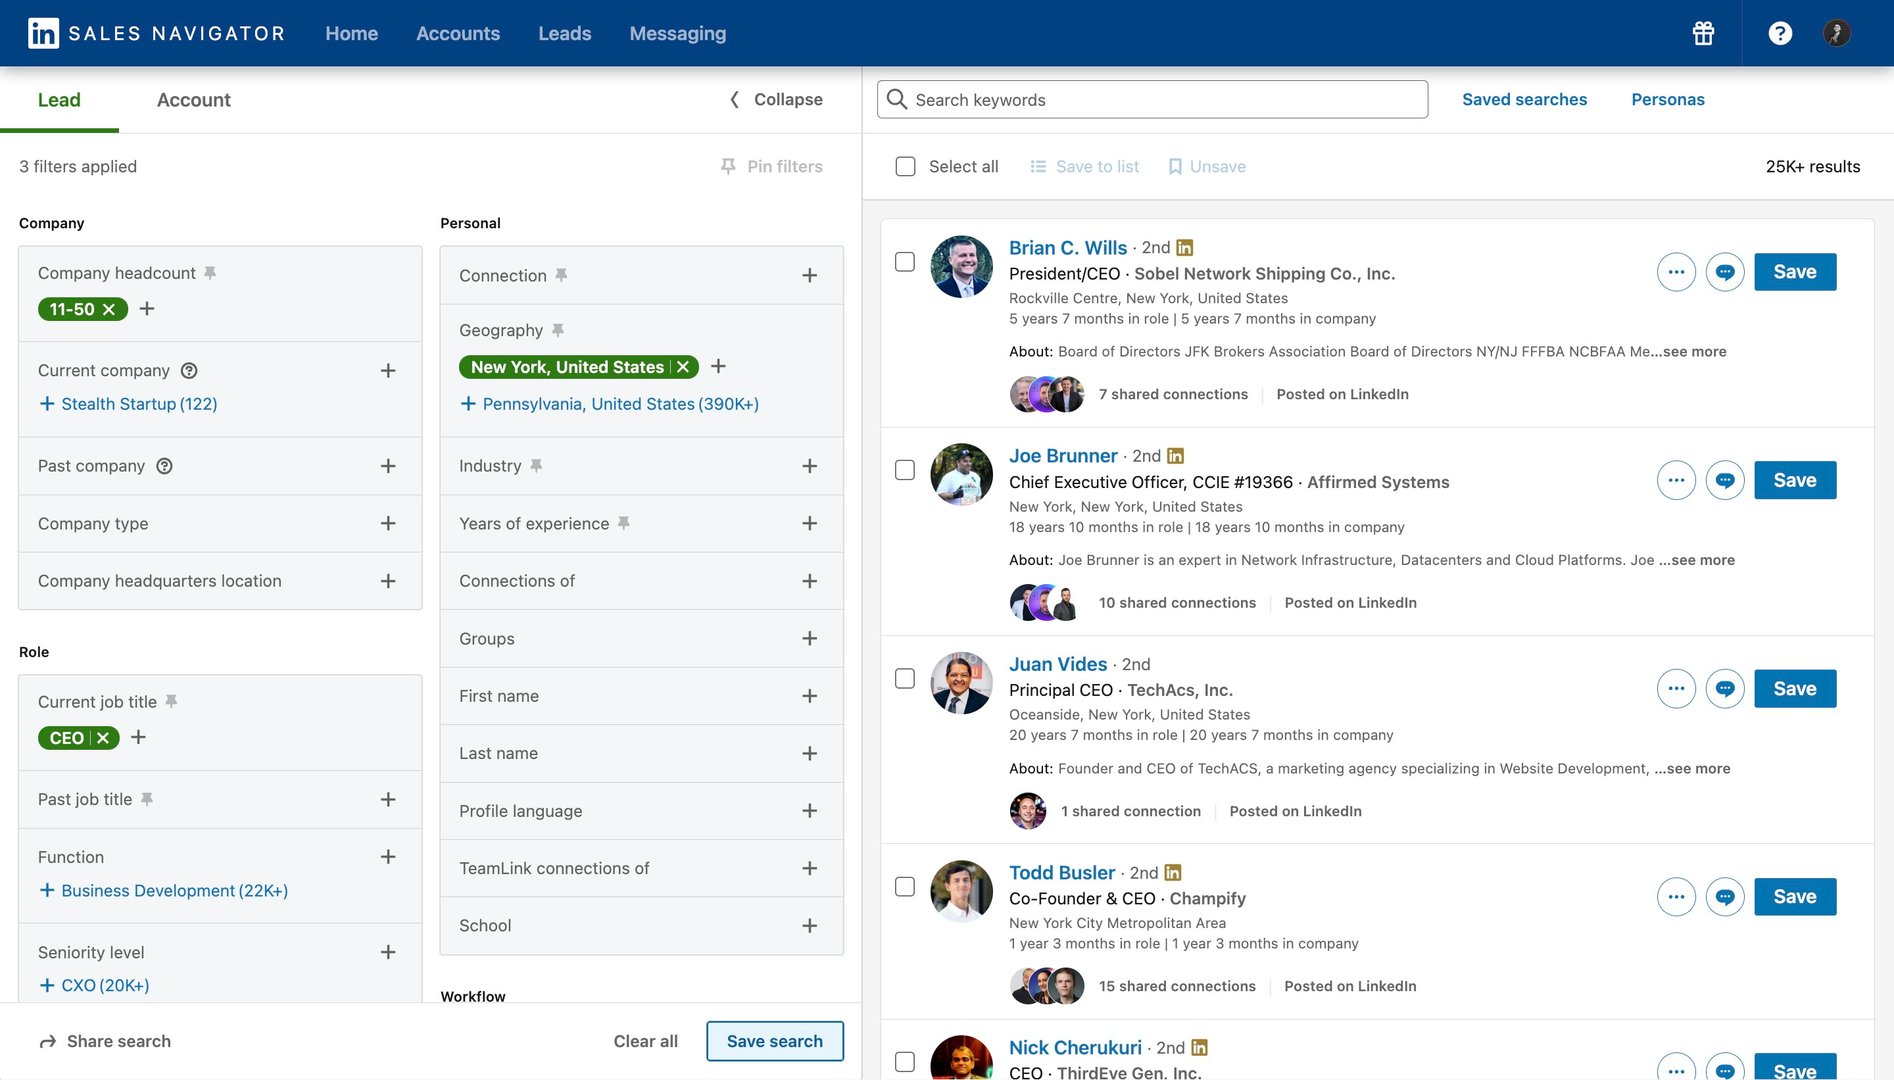The width and height of the screenshot is (1894, 1080).
Task: Switch to the Lead tab
Action: click(x=59, y=100)
